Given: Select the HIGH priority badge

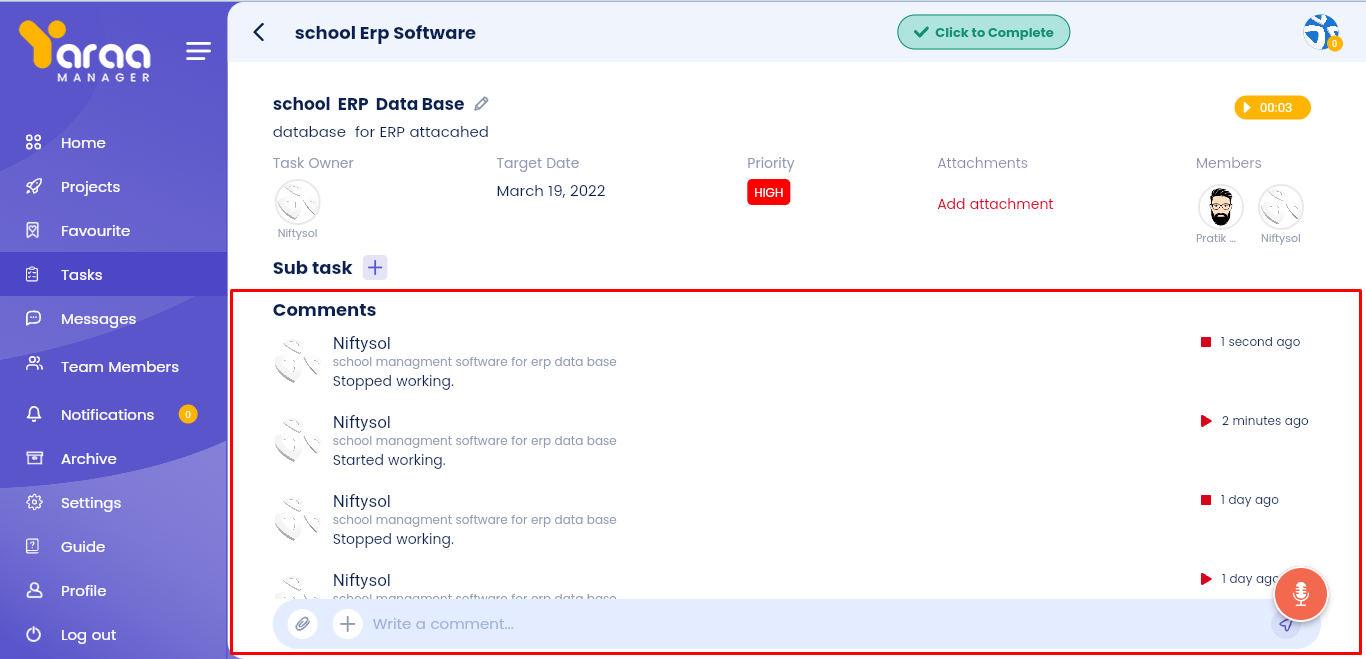Looking at the screenshot, I should click(768, 192).
